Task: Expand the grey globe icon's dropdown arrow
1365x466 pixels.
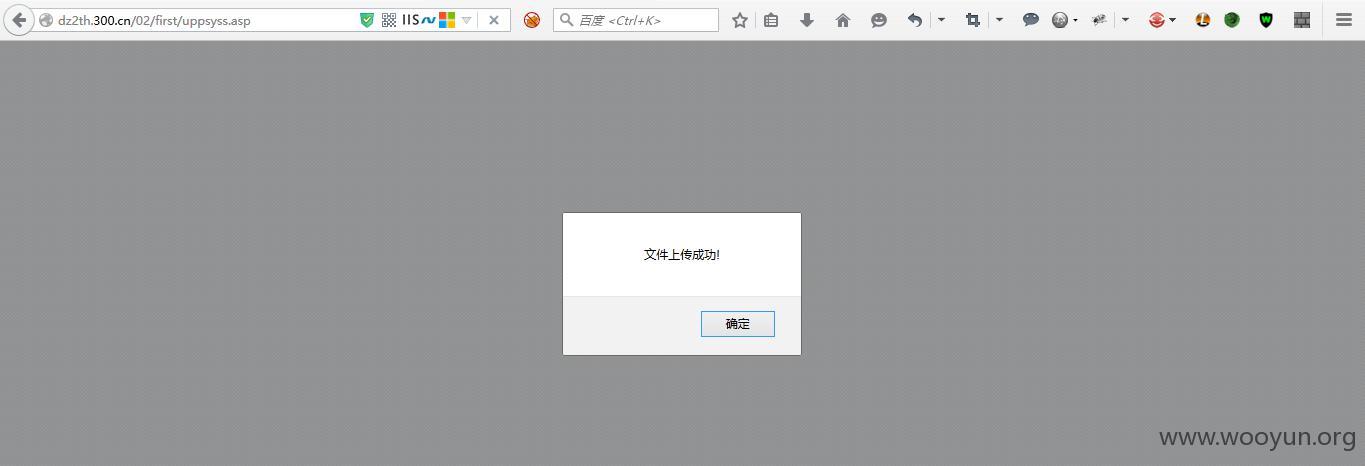Action: pyautogui.click(x=1075, y=20)
